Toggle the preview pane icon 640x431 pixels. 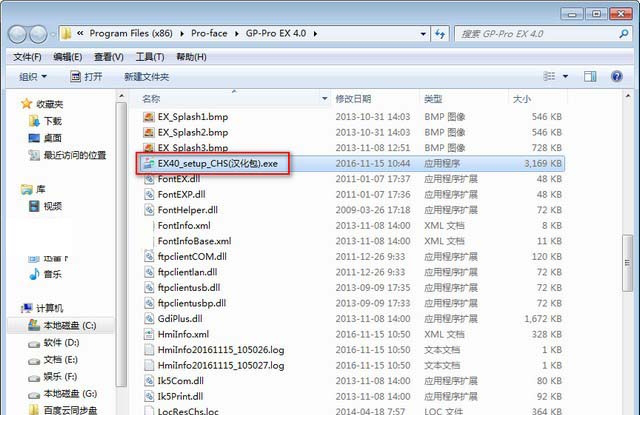pos(590,76)
